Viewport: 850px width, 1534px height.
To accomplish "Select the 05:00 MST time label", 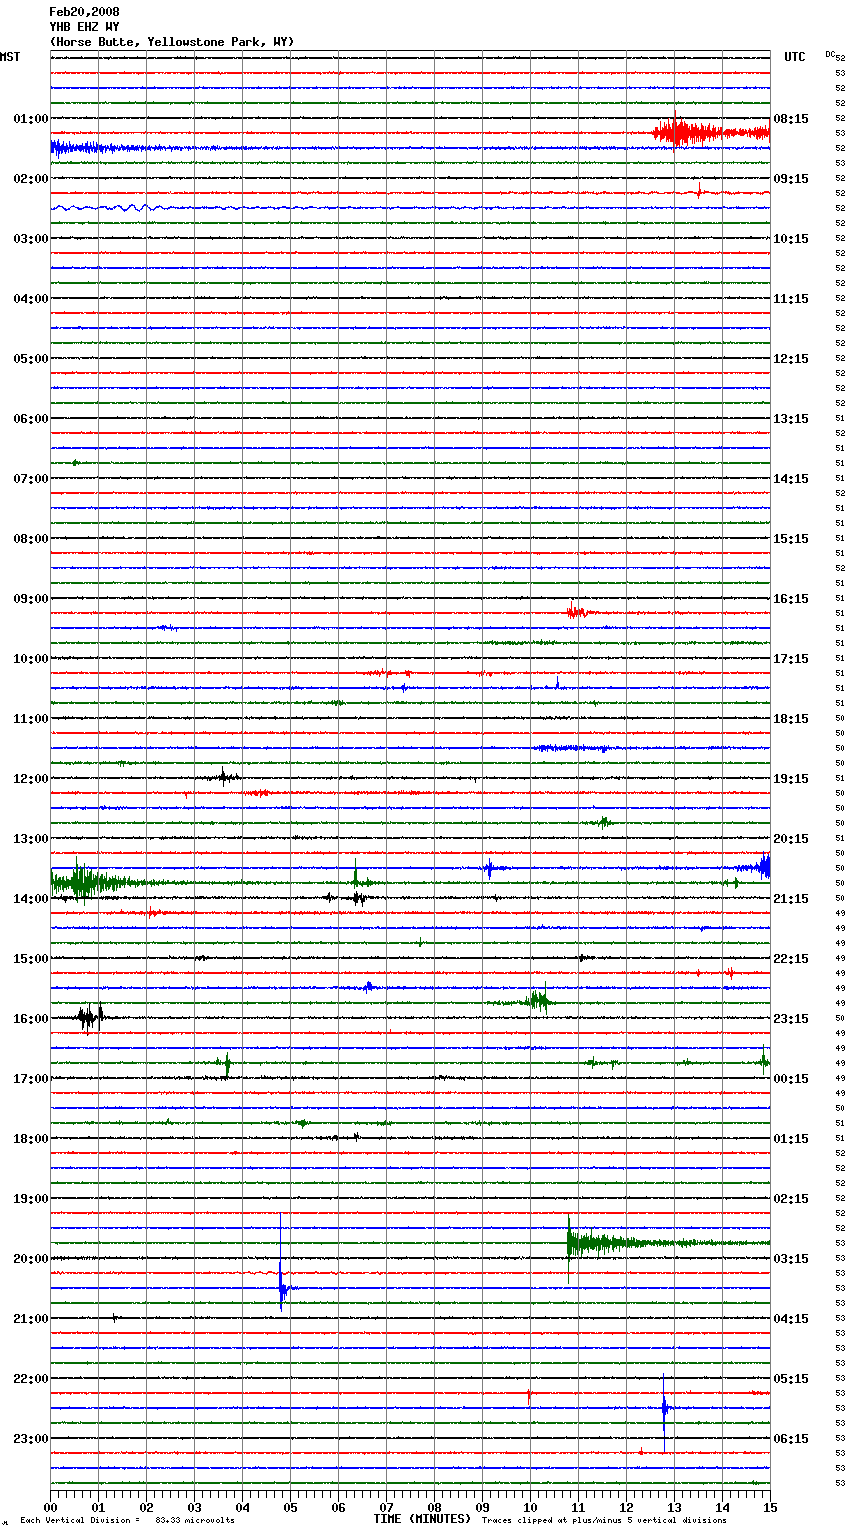I will click(x=31, y=359).
